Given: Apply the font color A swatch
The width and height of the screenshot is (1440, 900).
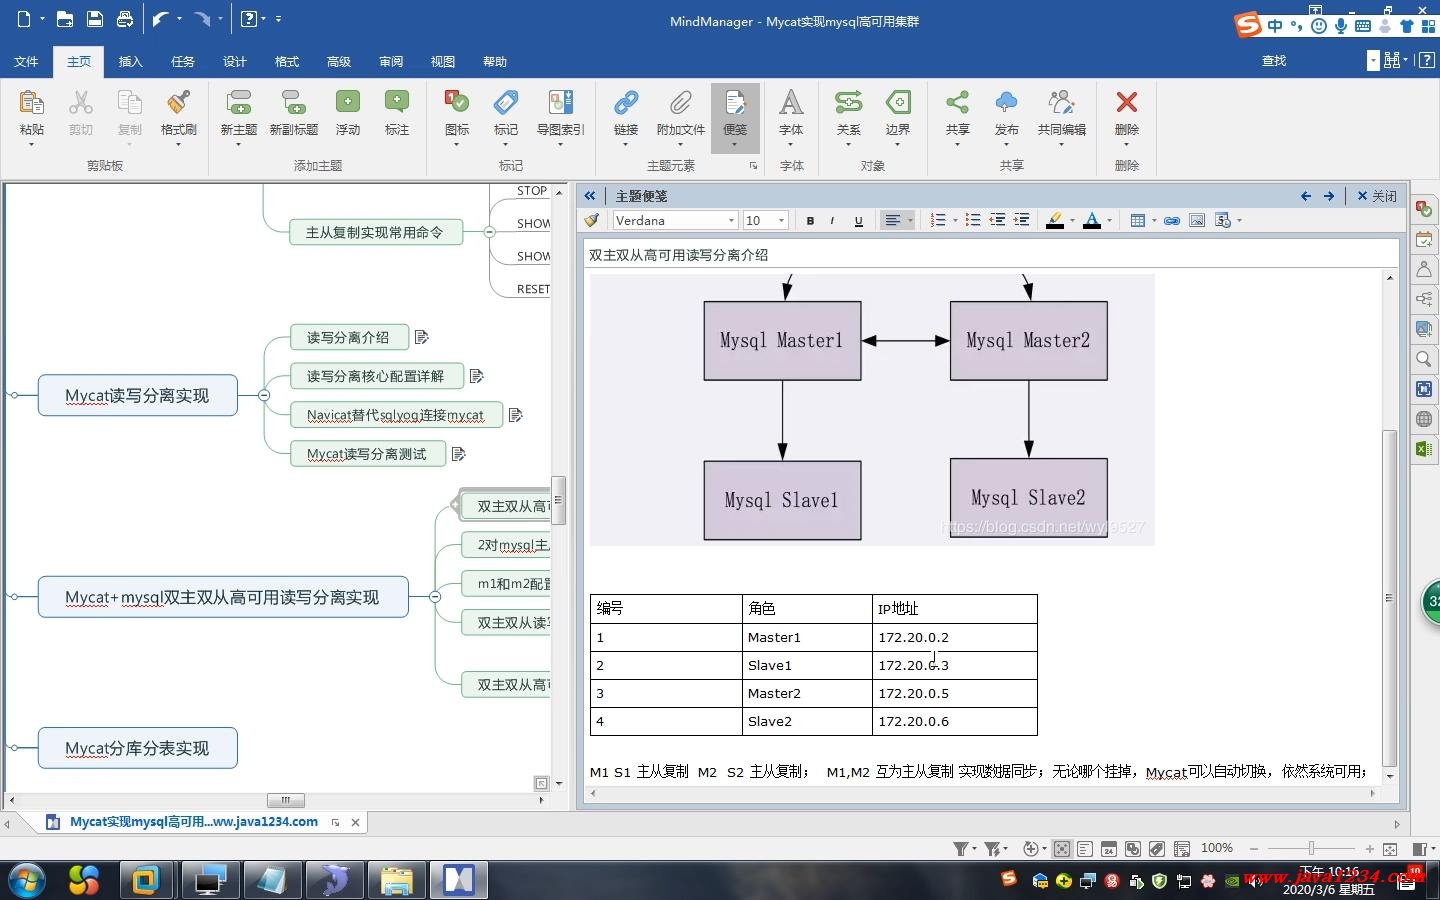Looking at the screenshot, I should (x=1092, y=221).
